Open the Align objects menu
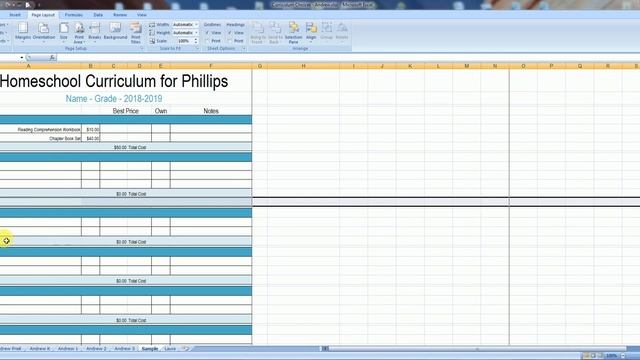 point(311,32)
